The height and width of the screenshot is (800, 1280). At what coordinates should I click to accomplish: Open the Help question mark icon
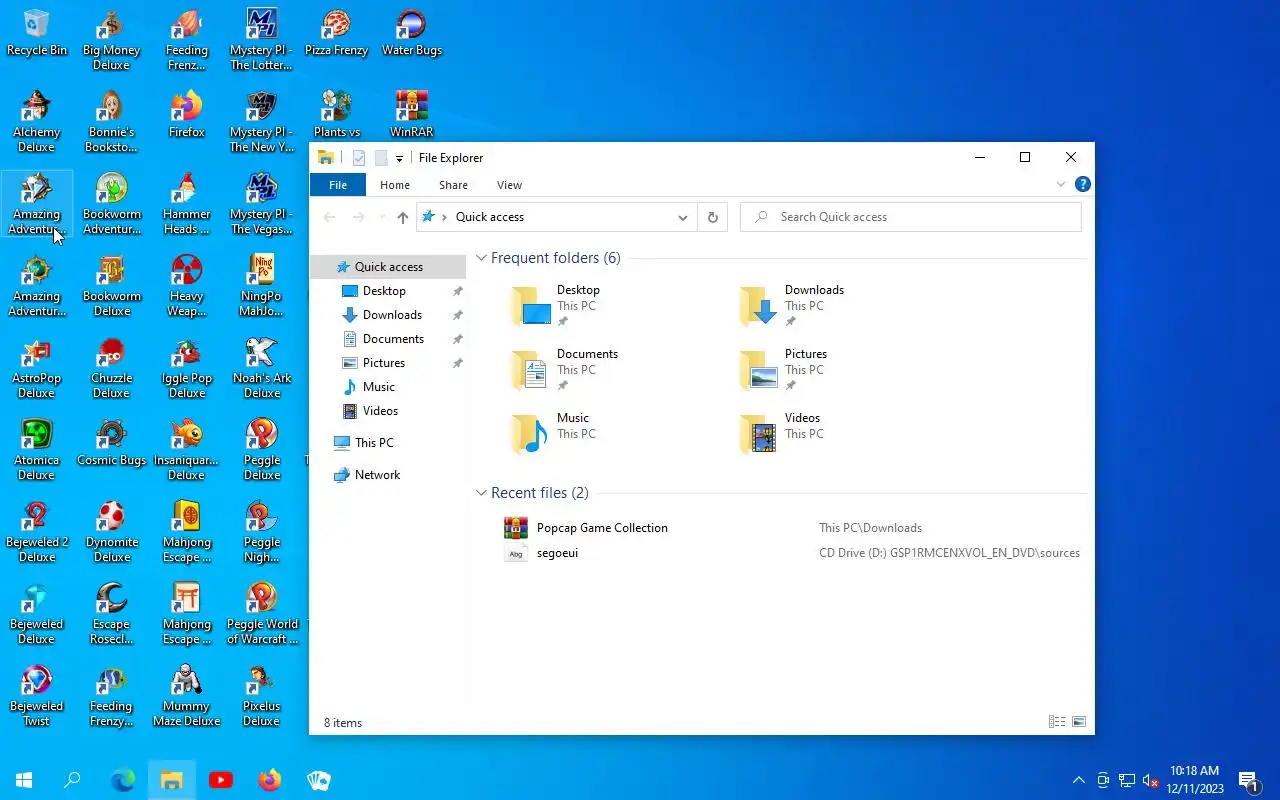(1082, 185)
